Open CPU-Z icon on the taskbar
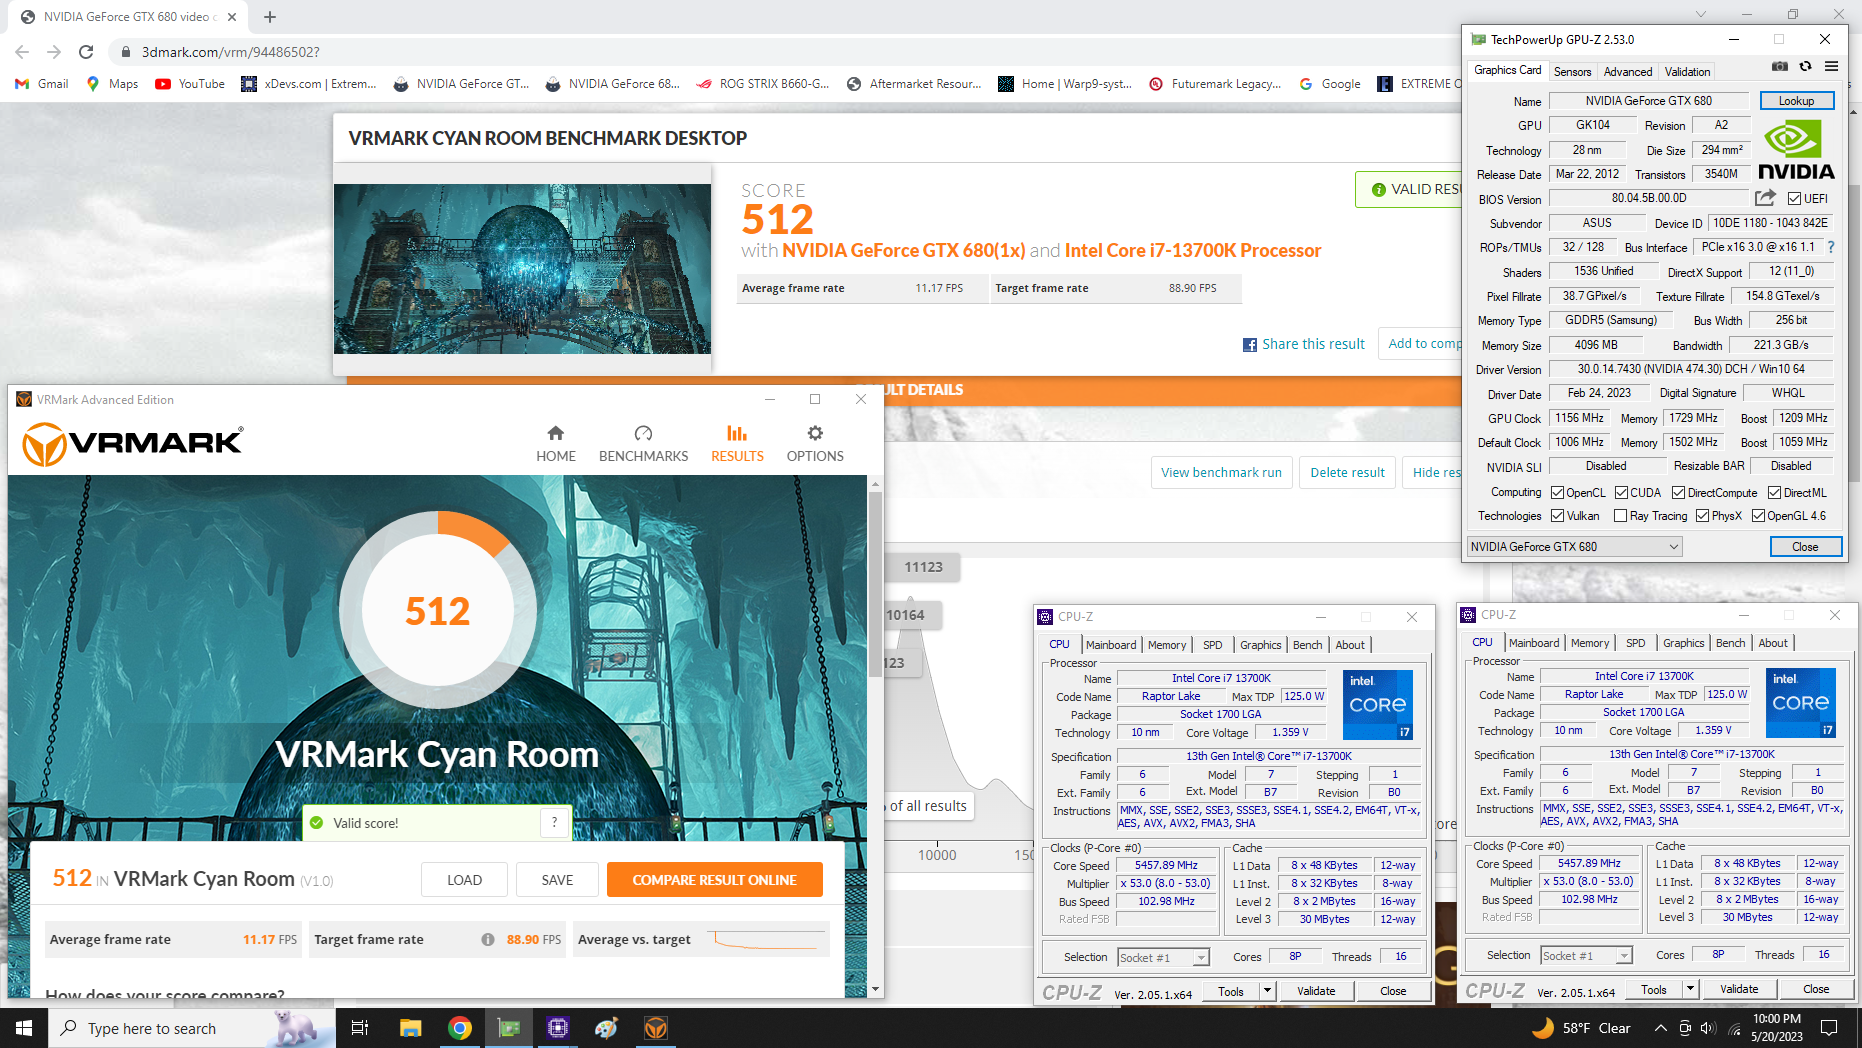Image resolution: width=1862 pixels, height=1048 pixels. click(558, 1028)
